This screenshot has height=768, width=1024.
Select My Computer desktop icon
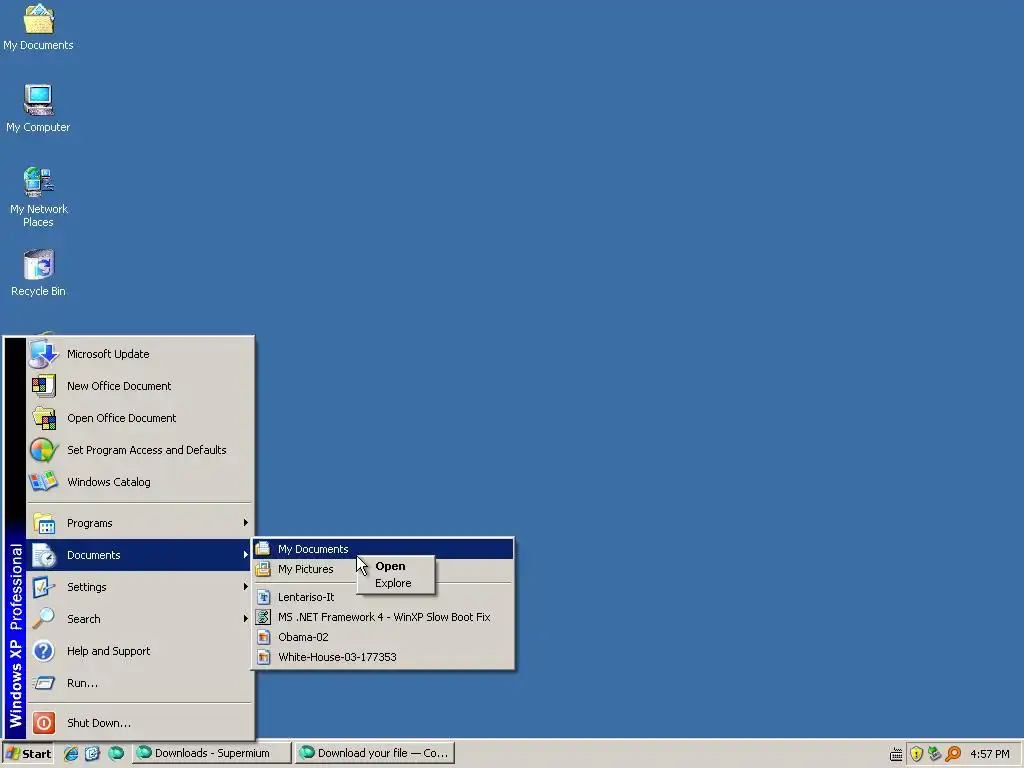pos(38,109)
